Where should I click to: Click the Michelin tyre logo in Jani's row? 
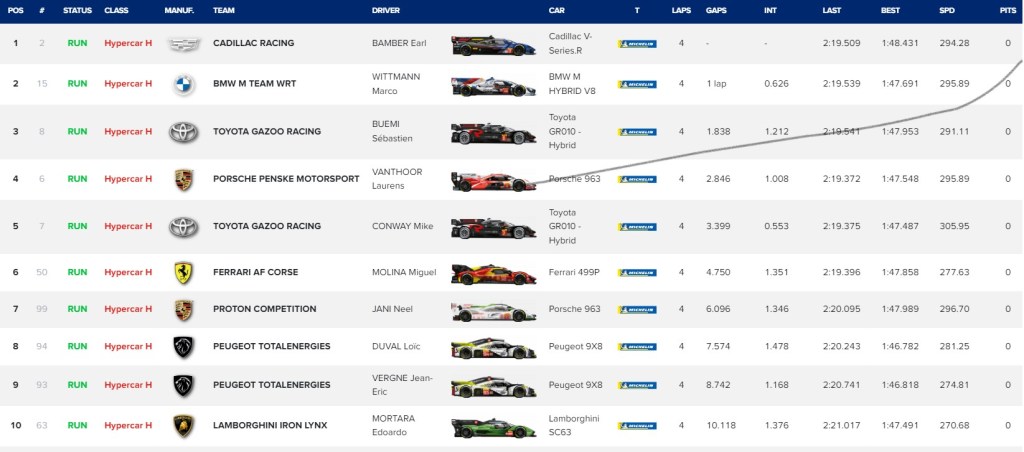point(637,310)
